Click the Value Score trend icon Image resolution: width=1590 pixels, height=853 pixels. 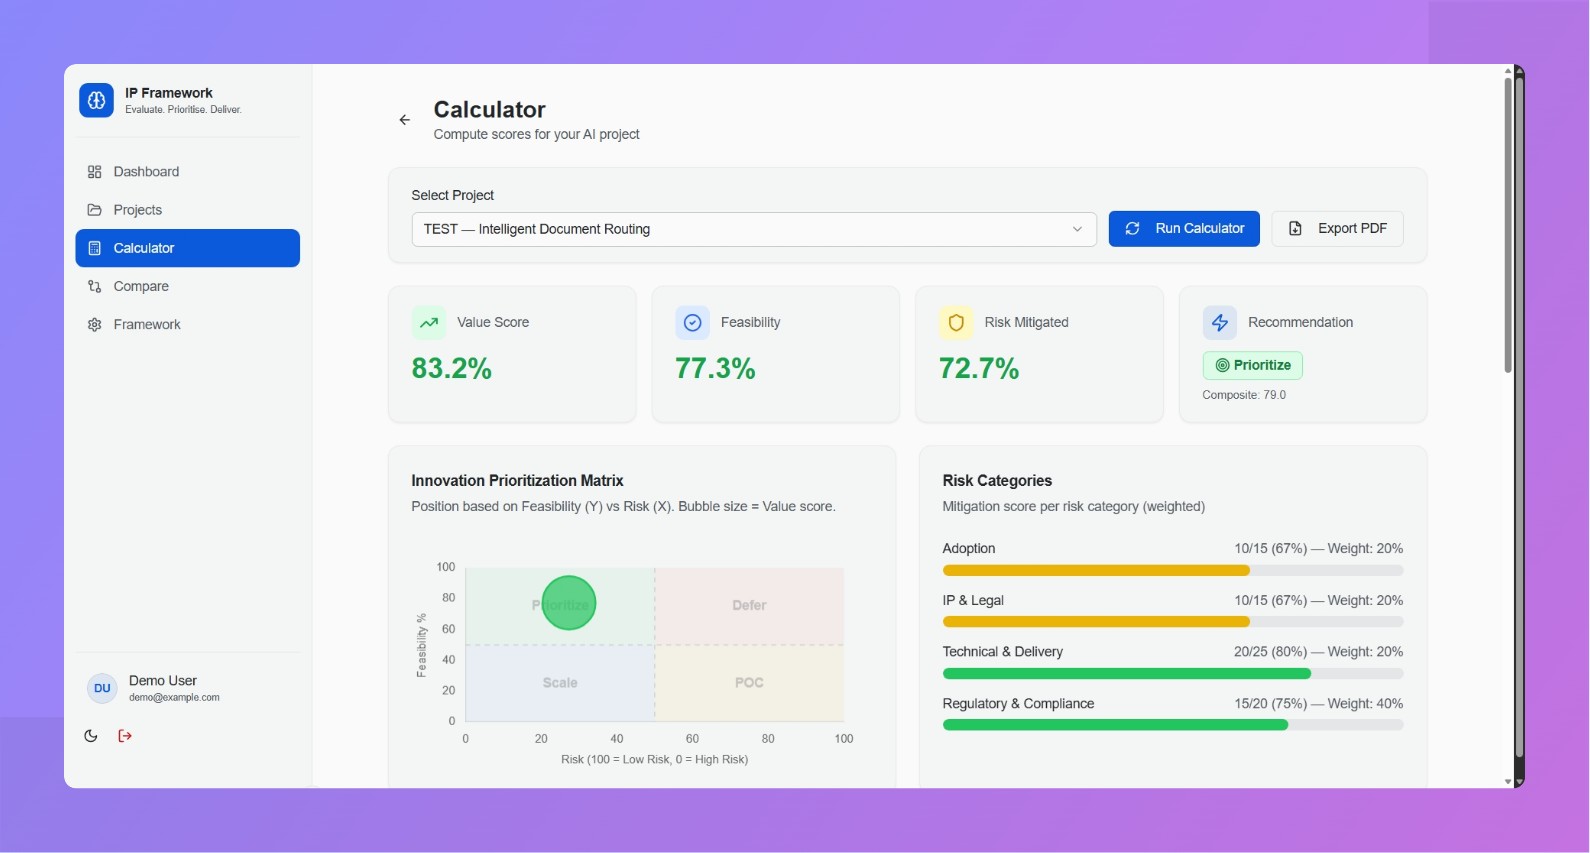tap(429, 323)
